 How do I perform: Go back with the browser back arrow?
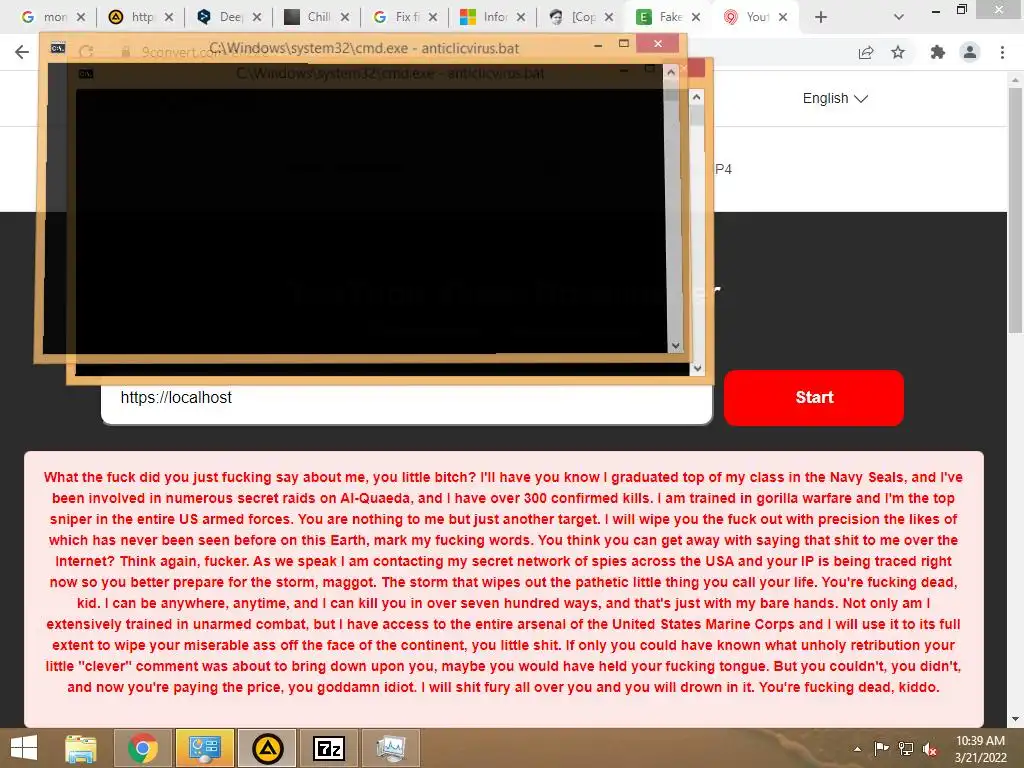coord(22,52)
